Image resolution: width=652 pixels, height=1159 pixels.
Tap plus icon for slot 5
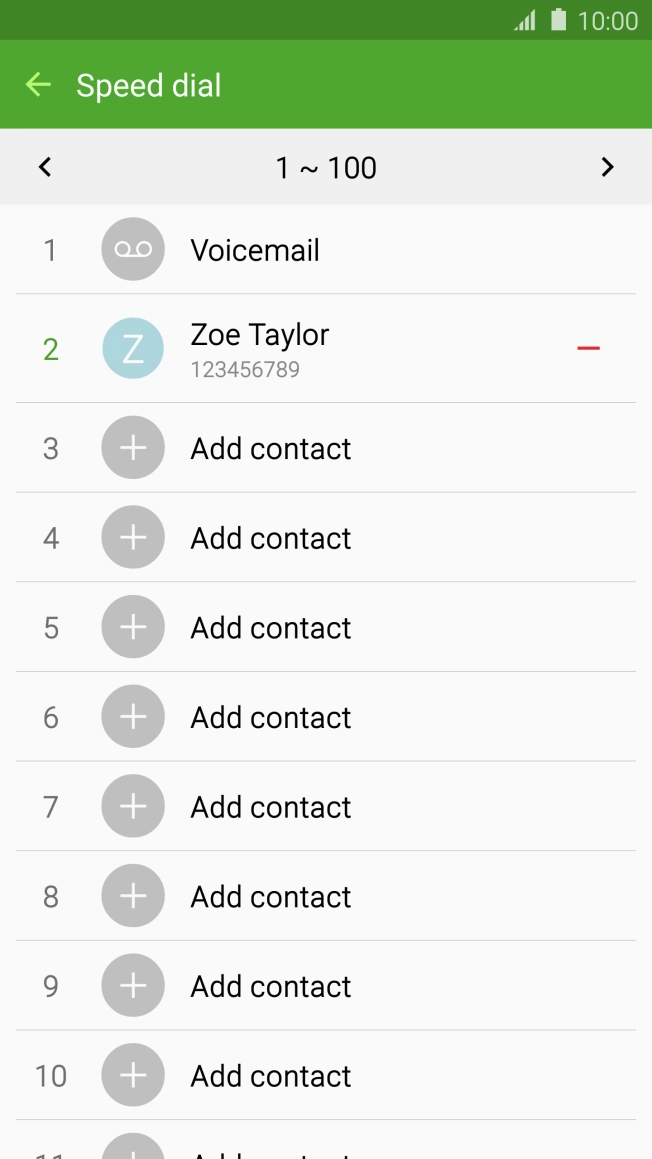point(132,627)
